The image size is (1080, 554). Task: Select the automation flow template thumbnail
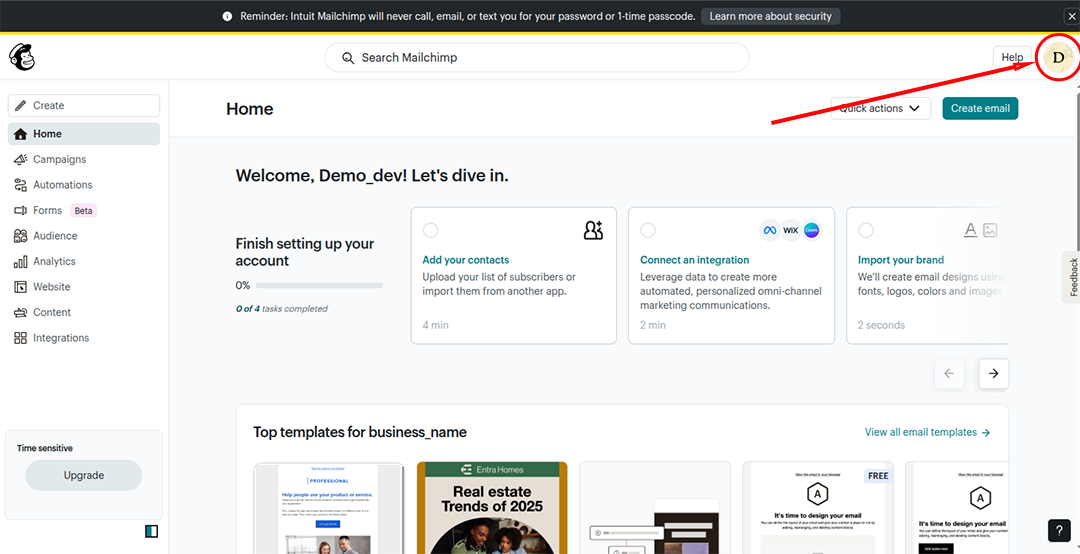click(655, 508)
